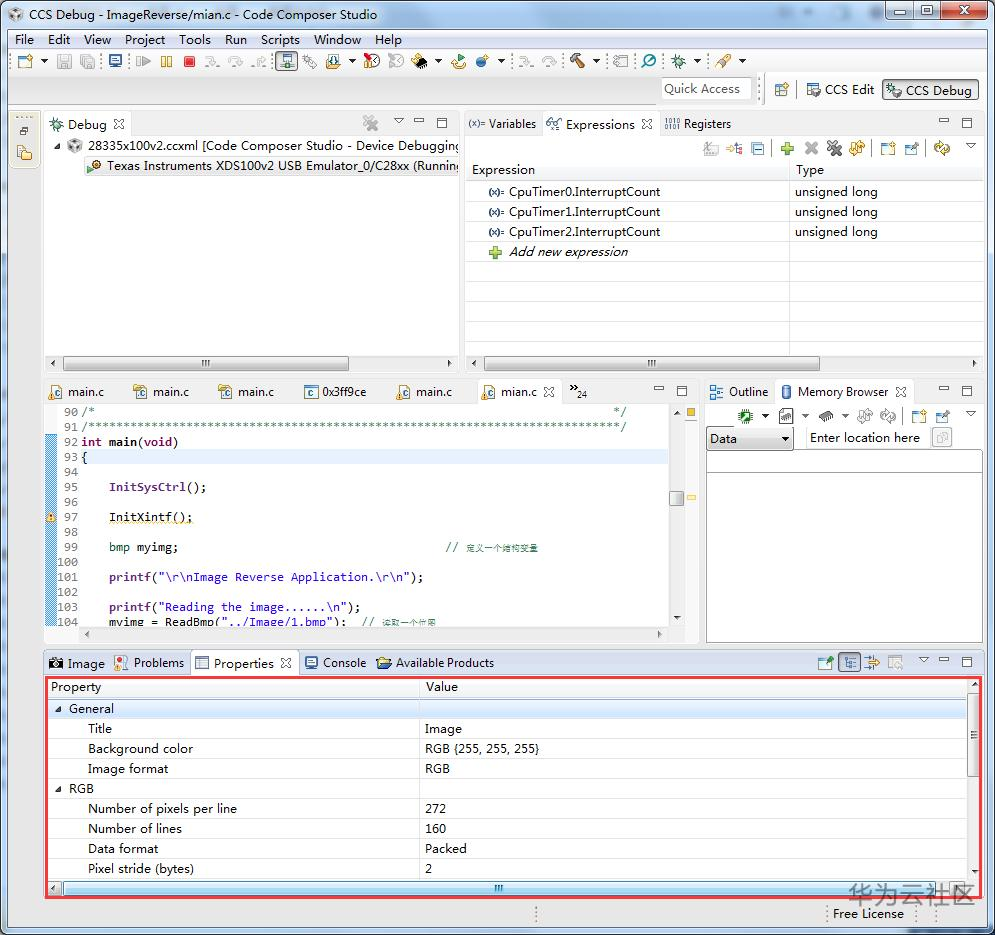Collapse the 28335x100v2.ccxml debug tree node

pyautogui.click(x=57, y=146)
